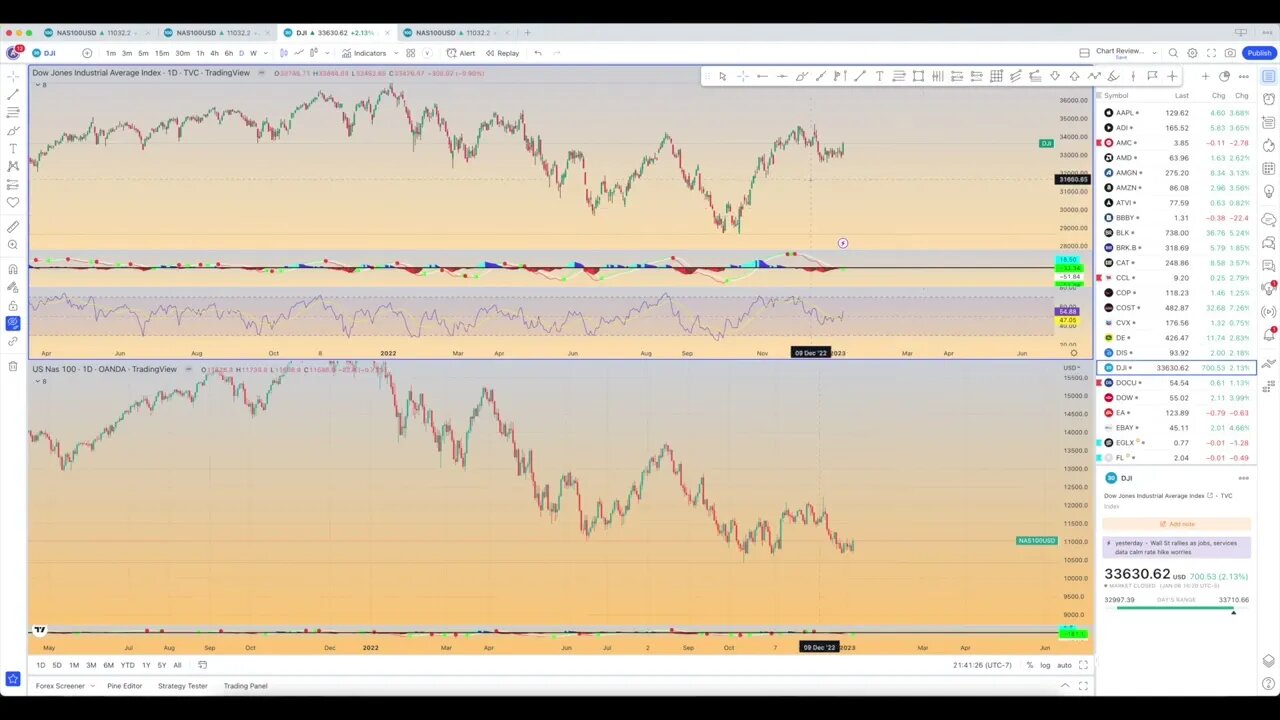Screen dimensions: 1280x720
Task: Open chart style dropdown chevron
Action: point(328,53)
